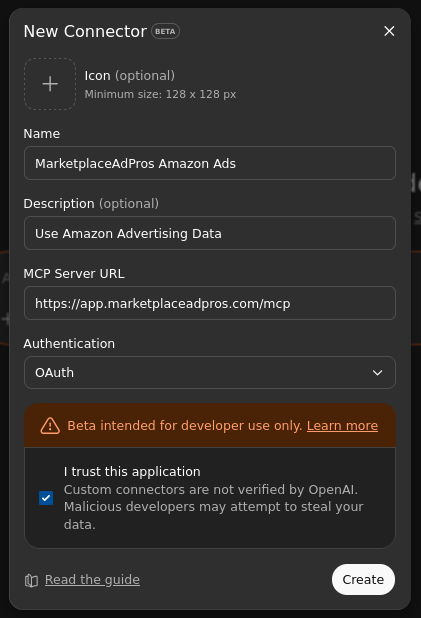Click the MCP Server URL field

pyautogui.click(x=210, y=303)
